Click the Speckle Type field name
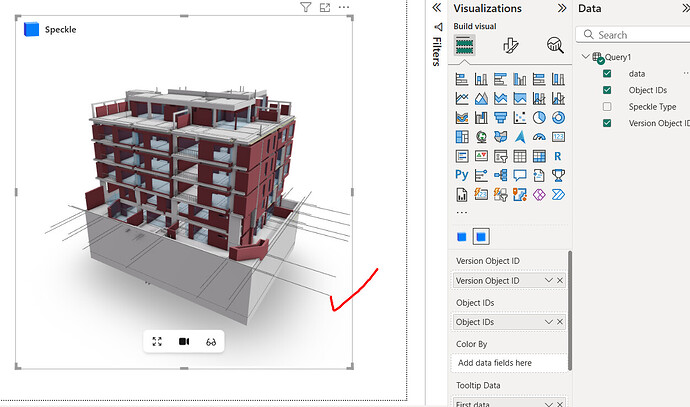 (x=652, y=107)
